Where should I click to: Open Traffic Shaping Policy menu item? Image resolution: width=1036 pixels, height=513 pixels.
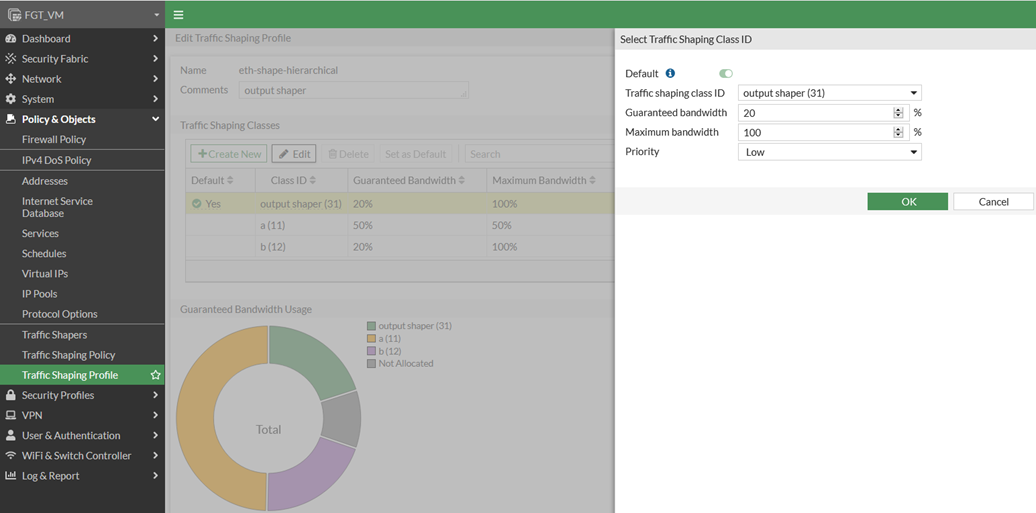(68, 355)
